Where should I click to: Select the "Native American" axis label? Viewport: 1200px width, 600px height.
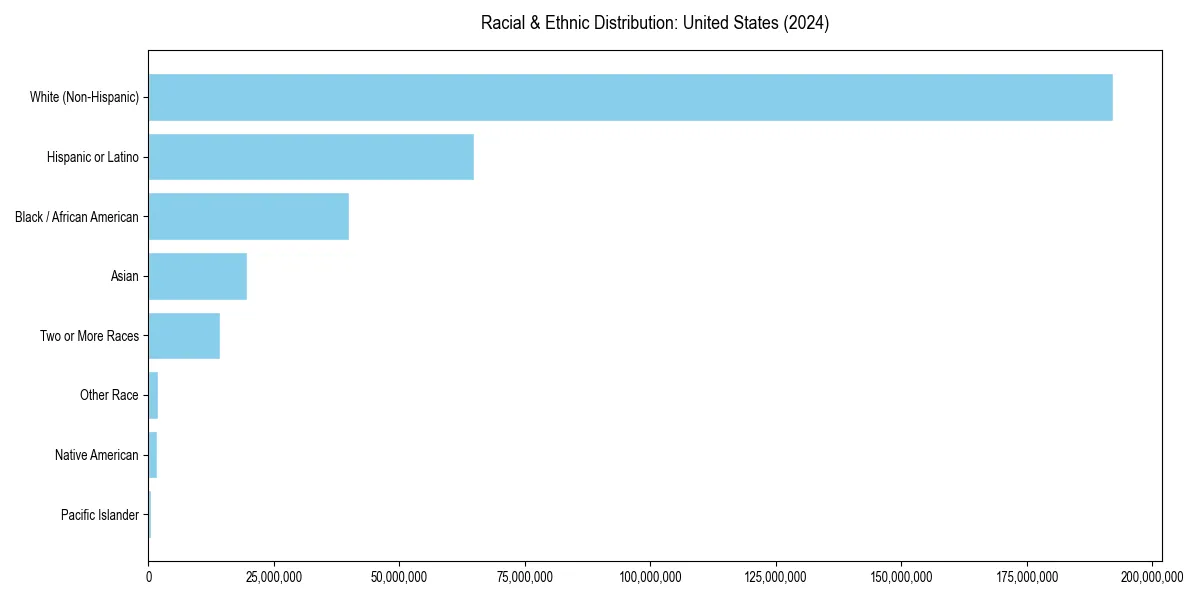coord(97,455)
